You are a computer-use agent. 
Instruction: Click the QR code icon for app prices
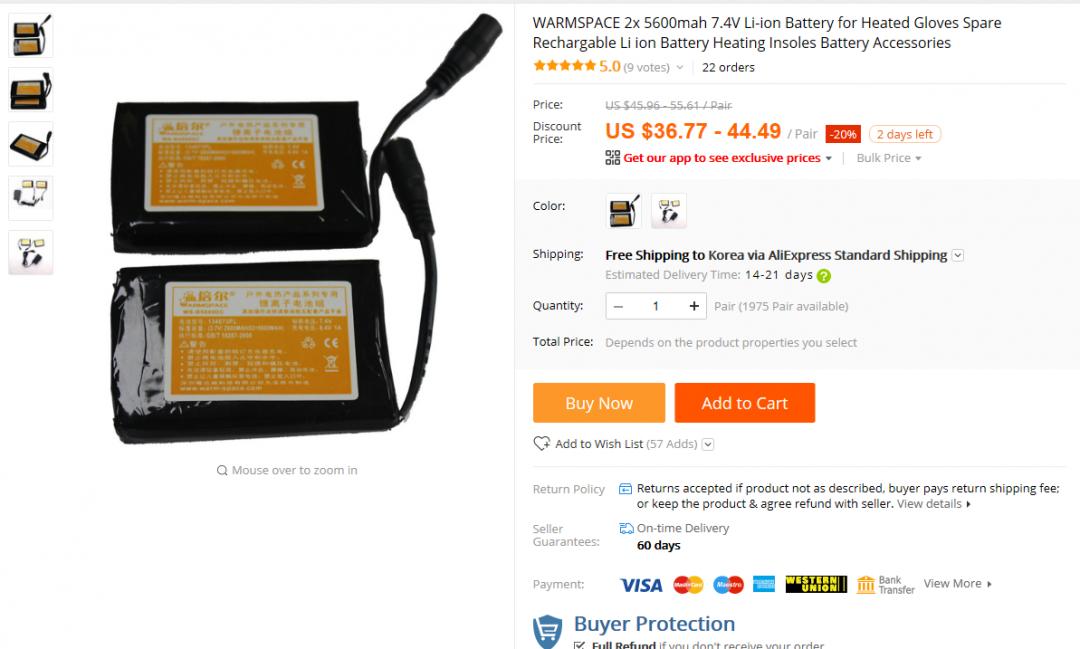[x=612, y=158]
